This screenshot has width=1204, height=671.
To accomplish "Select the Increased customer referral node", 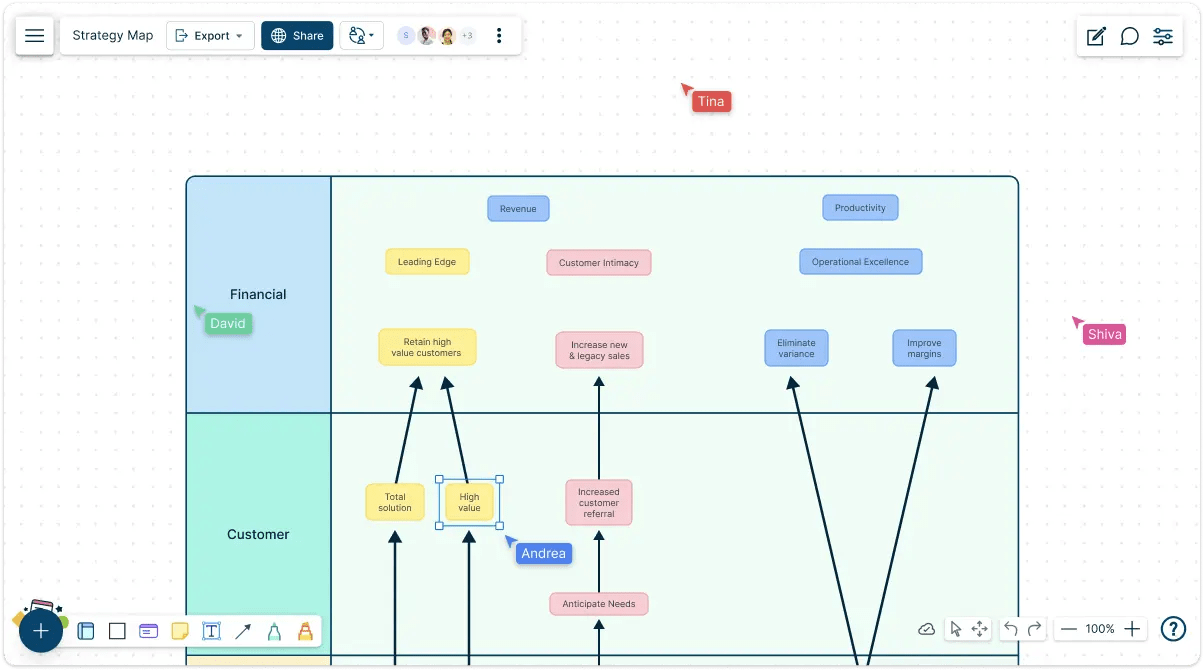I will point(598,502).
